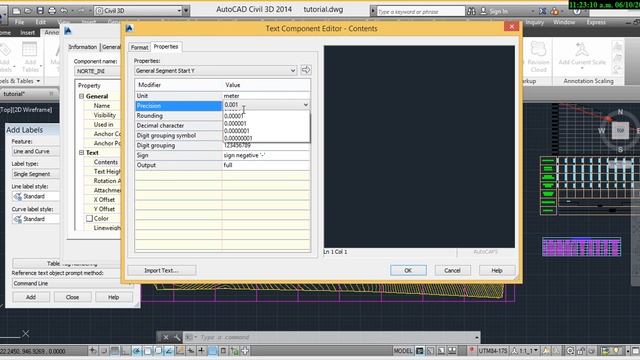Viewport: 640px width, 360px height.
Task: Select 0.000001 precision from the list
Action: click(235, 123)
